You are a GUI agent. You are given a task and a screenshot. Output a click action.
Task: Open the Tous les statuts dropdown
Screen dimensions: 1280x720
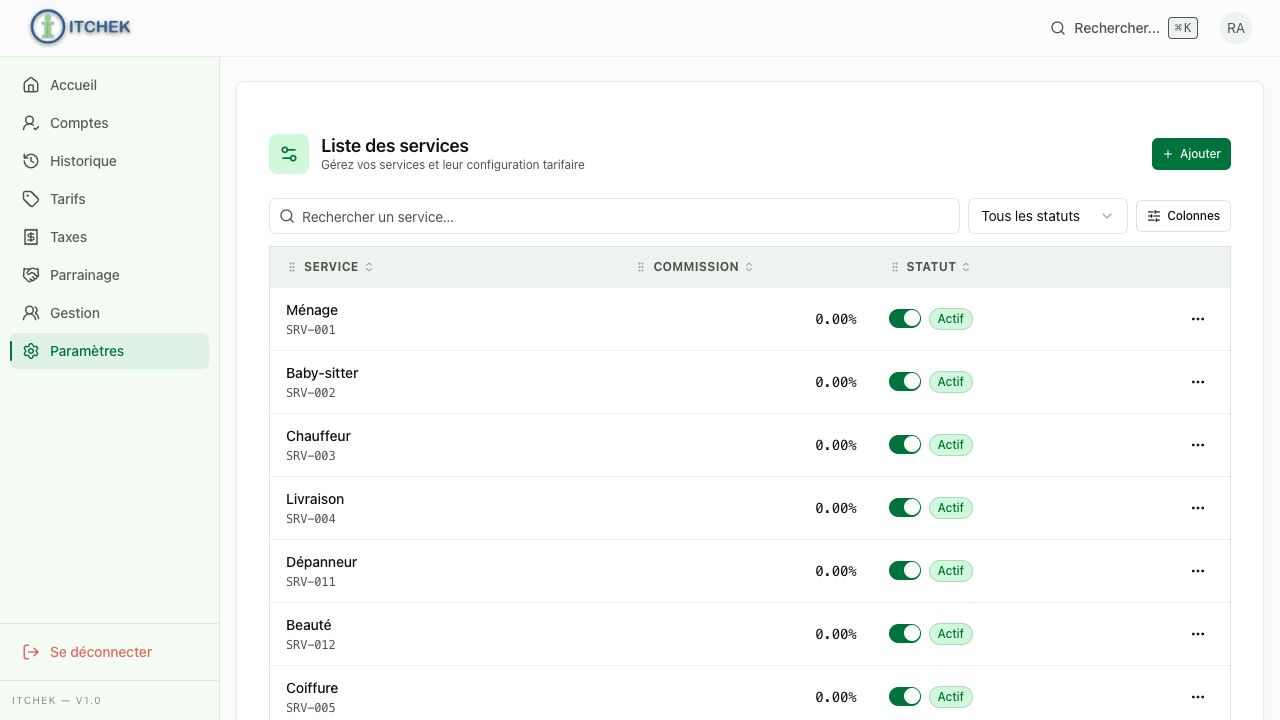click(x=1047, y=216)
